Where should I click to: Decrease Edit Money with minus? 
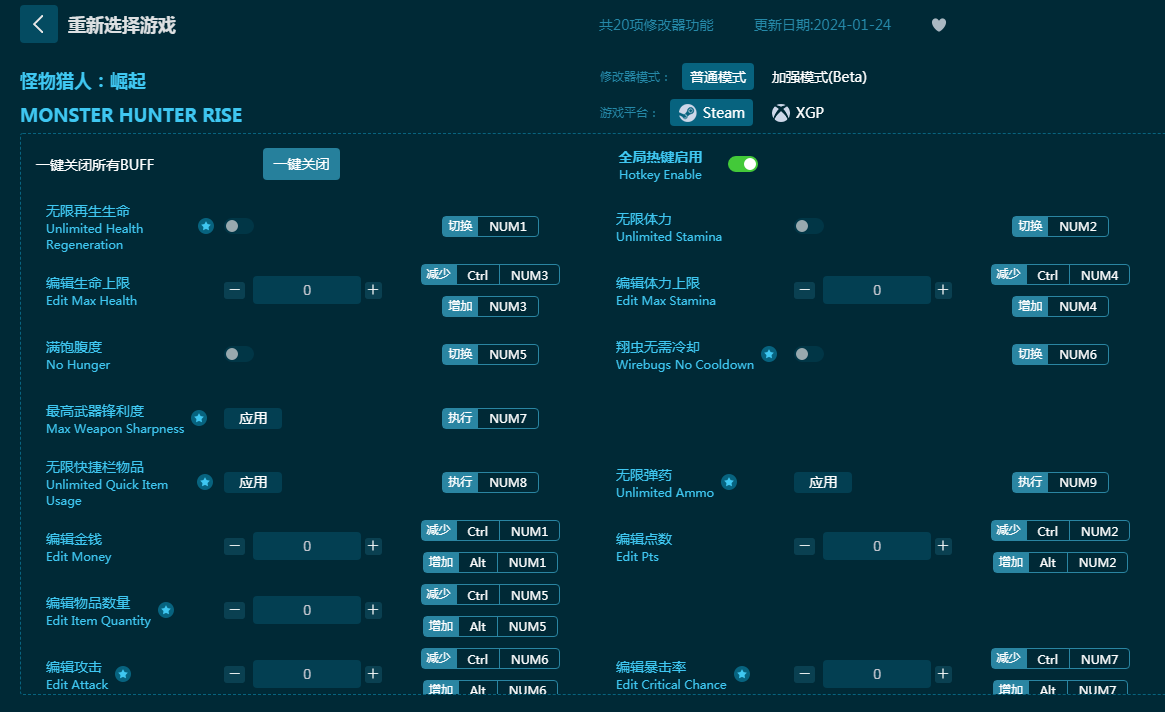[235, 546]
